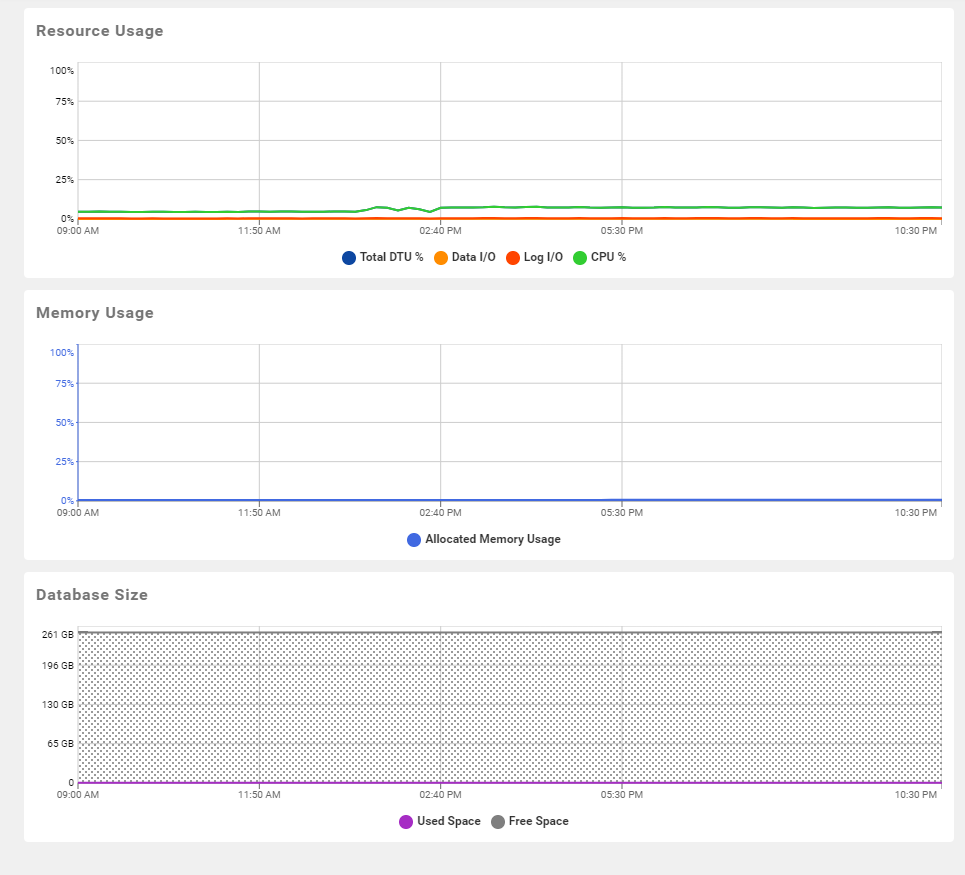Click the 02:40 PM timestamp on Resource Usage chart
Viewport: 965px width, 875px height.
point(442,230)
